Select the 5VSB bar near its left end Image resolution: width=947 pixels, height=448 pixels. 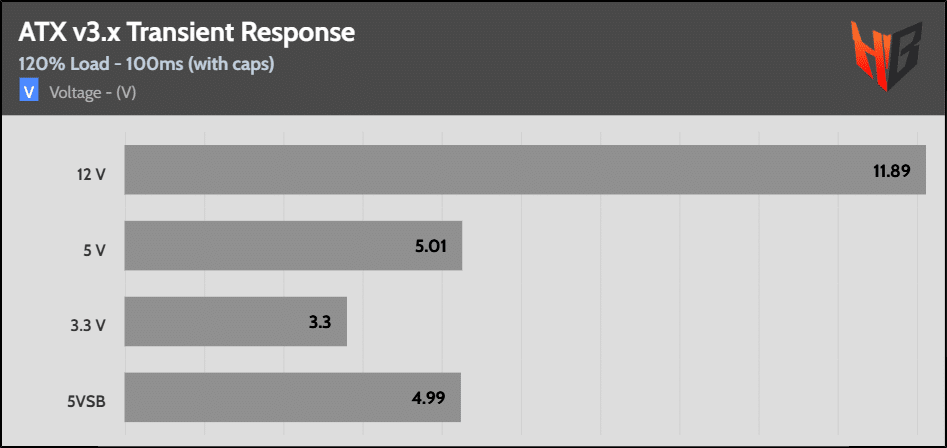[160, 398]
